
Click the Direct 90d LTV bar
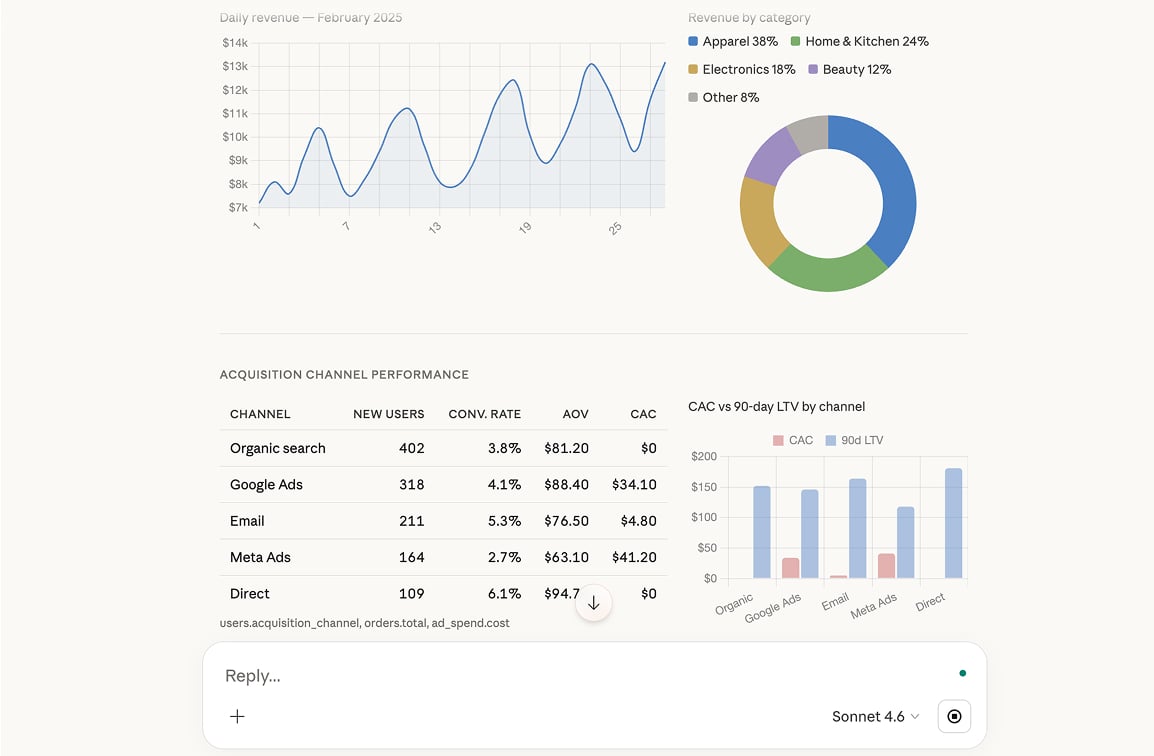point(953,523)
